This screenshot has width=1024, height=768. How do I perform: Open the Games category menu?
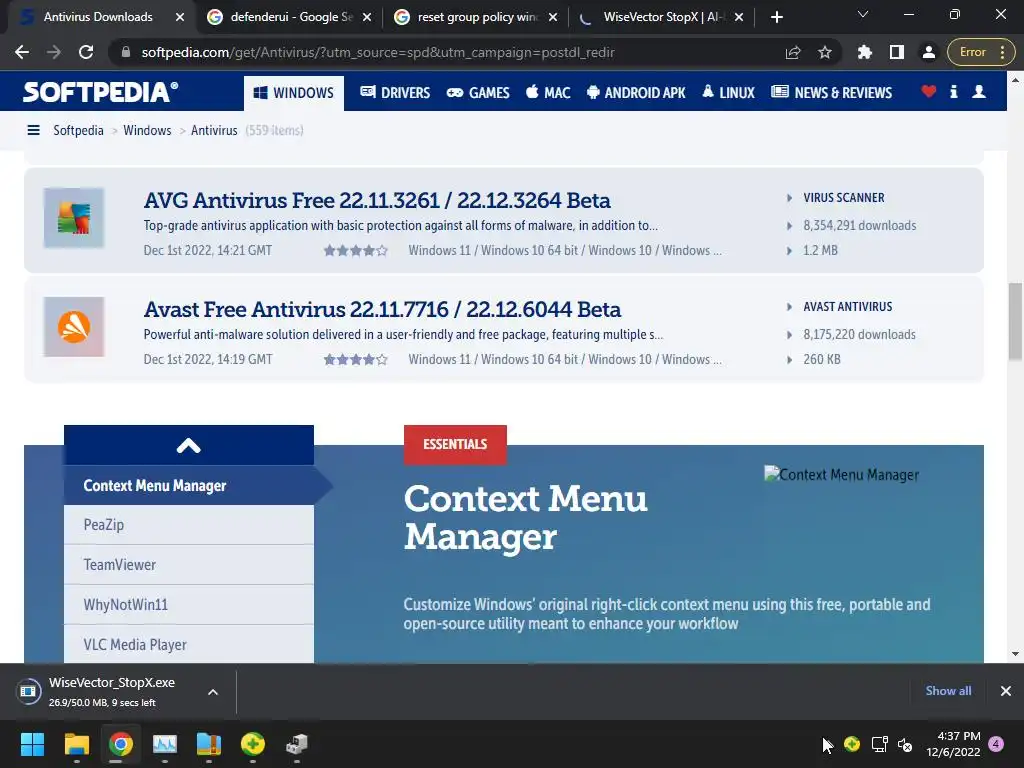pyautogui.click(x=478, y=93)
